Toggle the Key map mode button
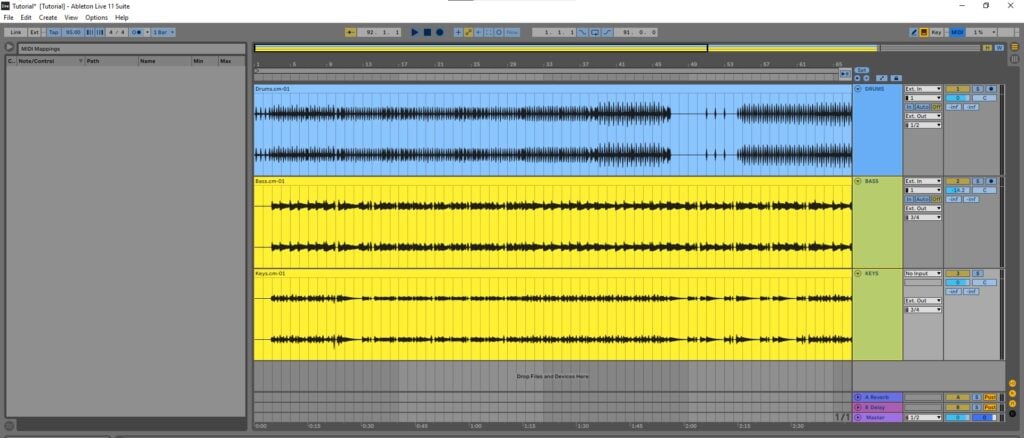 [x=936, y=32]
